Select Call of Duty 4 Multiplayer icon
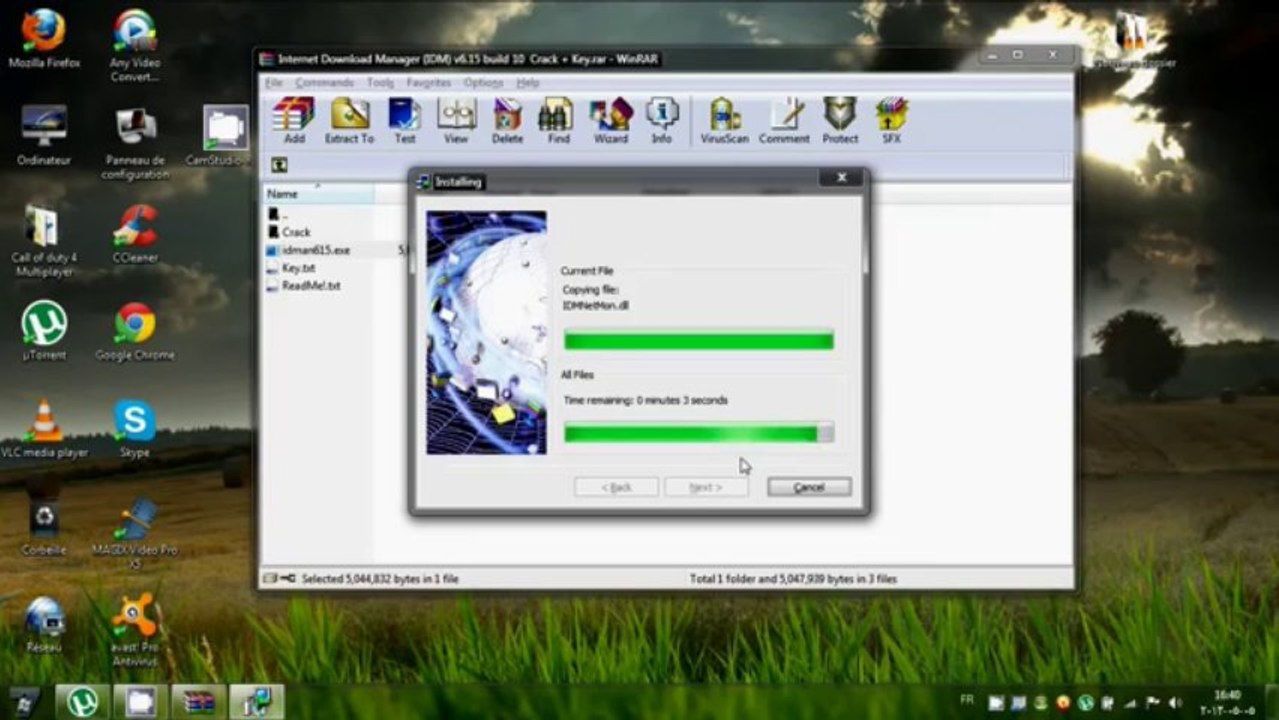 (x=43, y=240)
